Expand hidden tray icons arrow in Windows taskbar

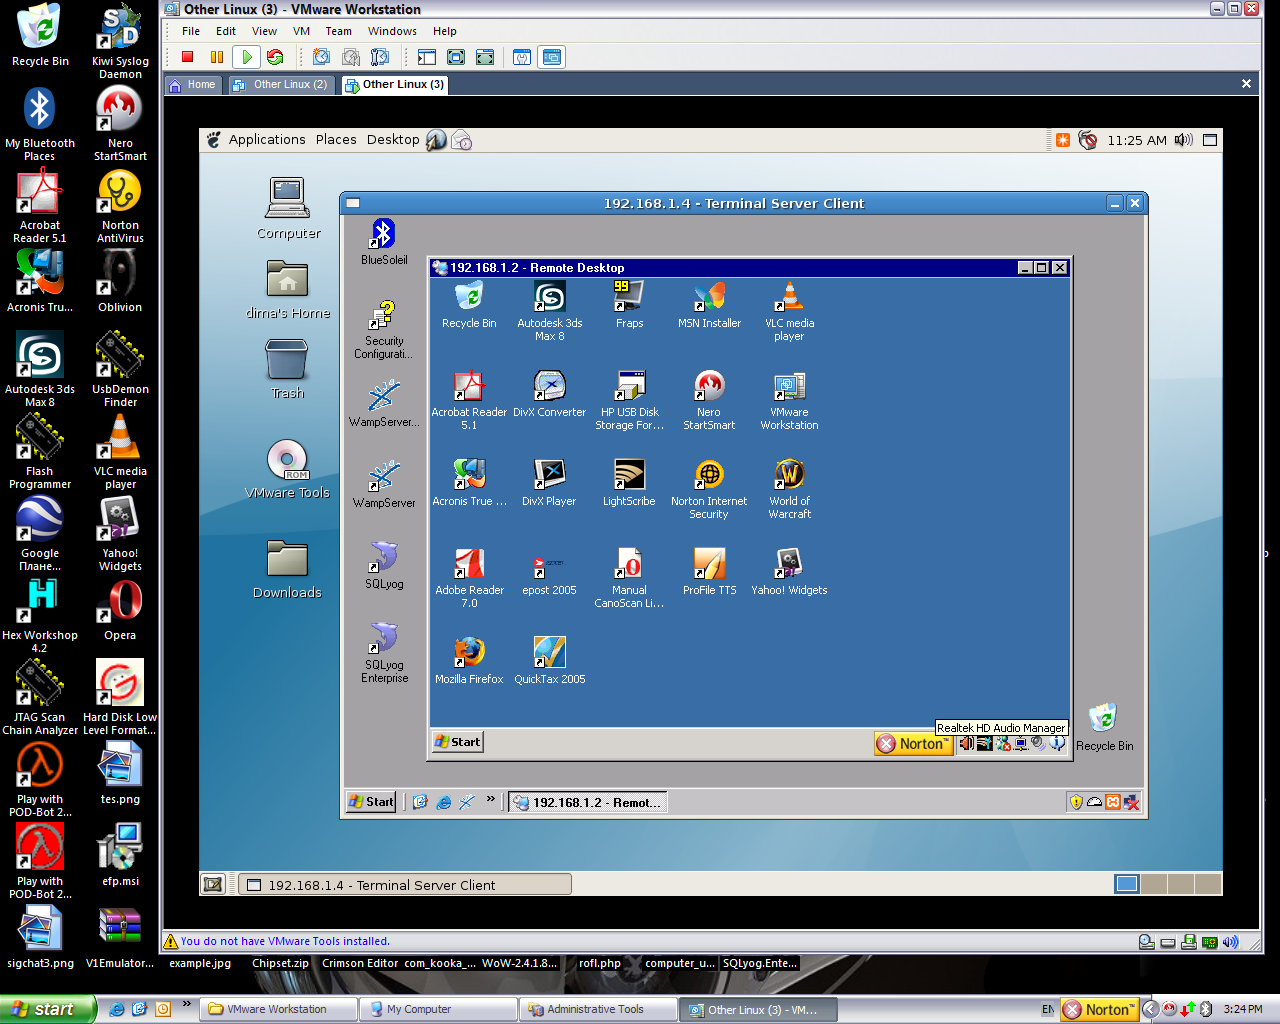pos(1150,1009)
